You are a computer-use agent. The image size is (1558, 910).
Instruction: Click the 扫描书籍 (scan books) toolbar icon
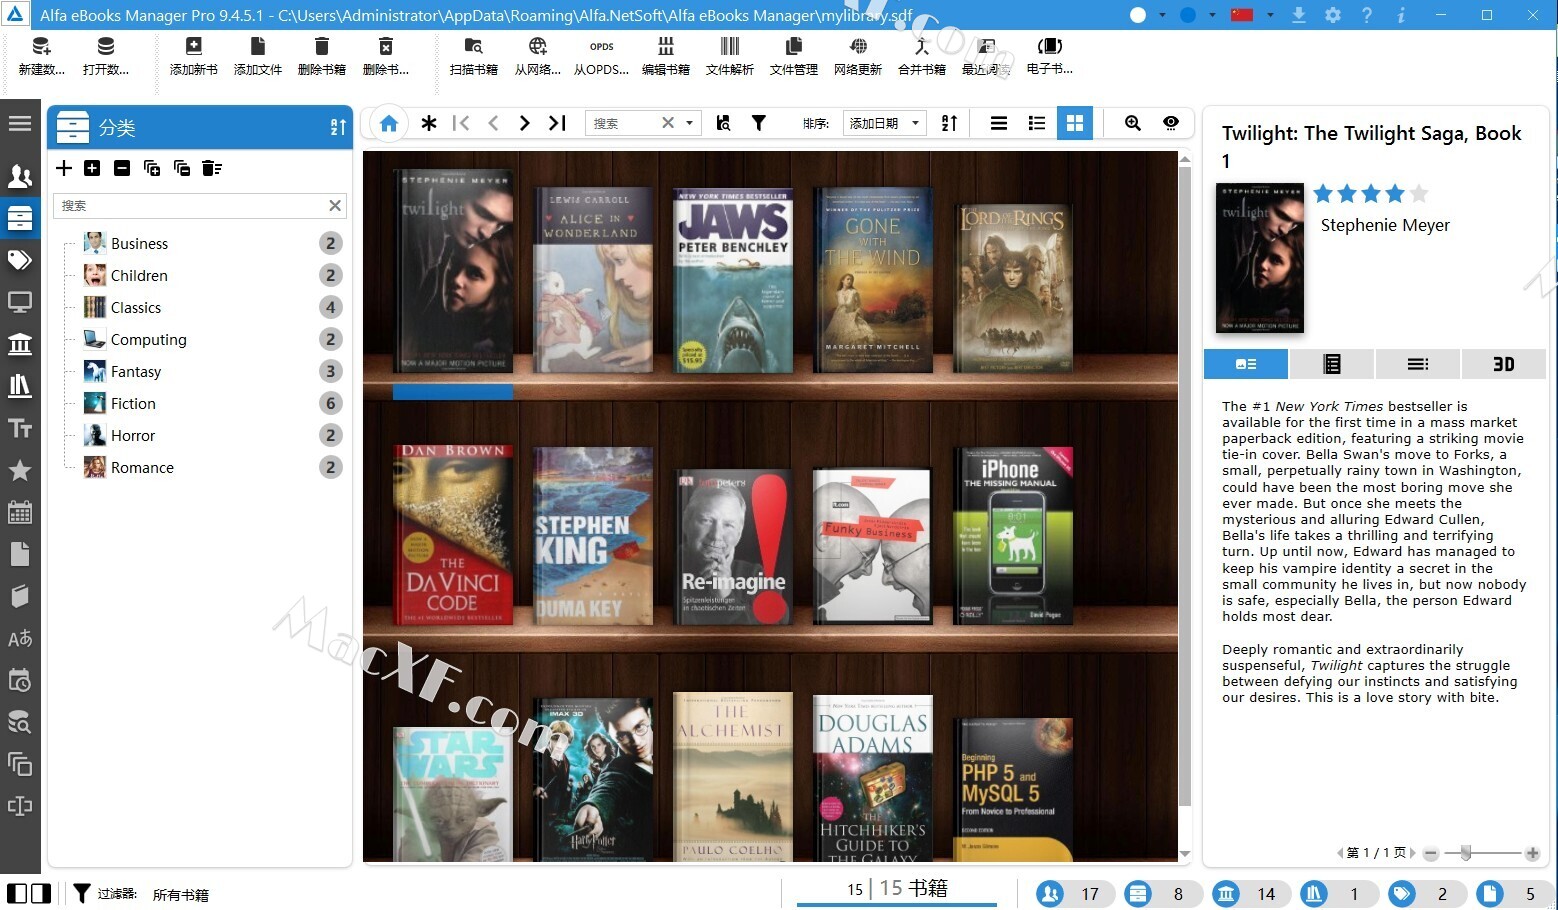coord(473,47)
